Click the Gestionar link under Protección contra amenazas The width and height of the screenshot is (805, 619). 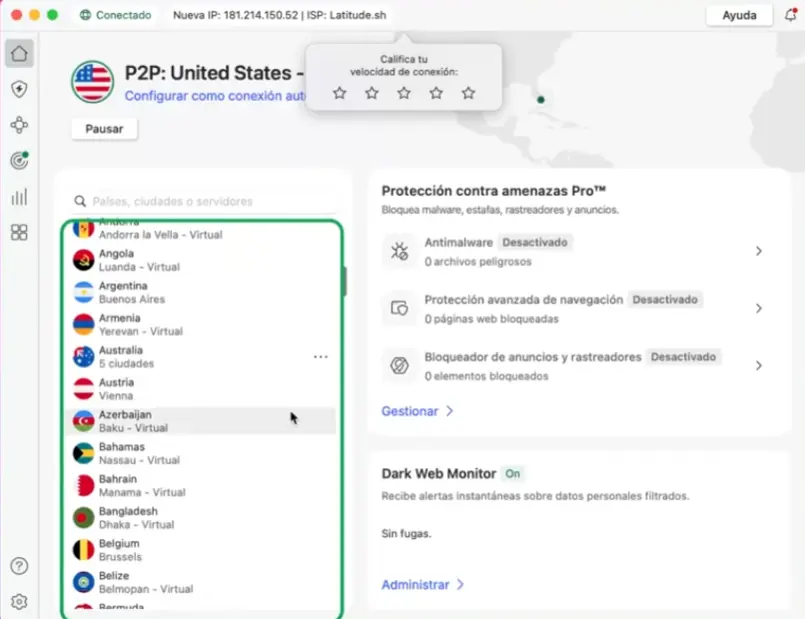coord(411,410)
